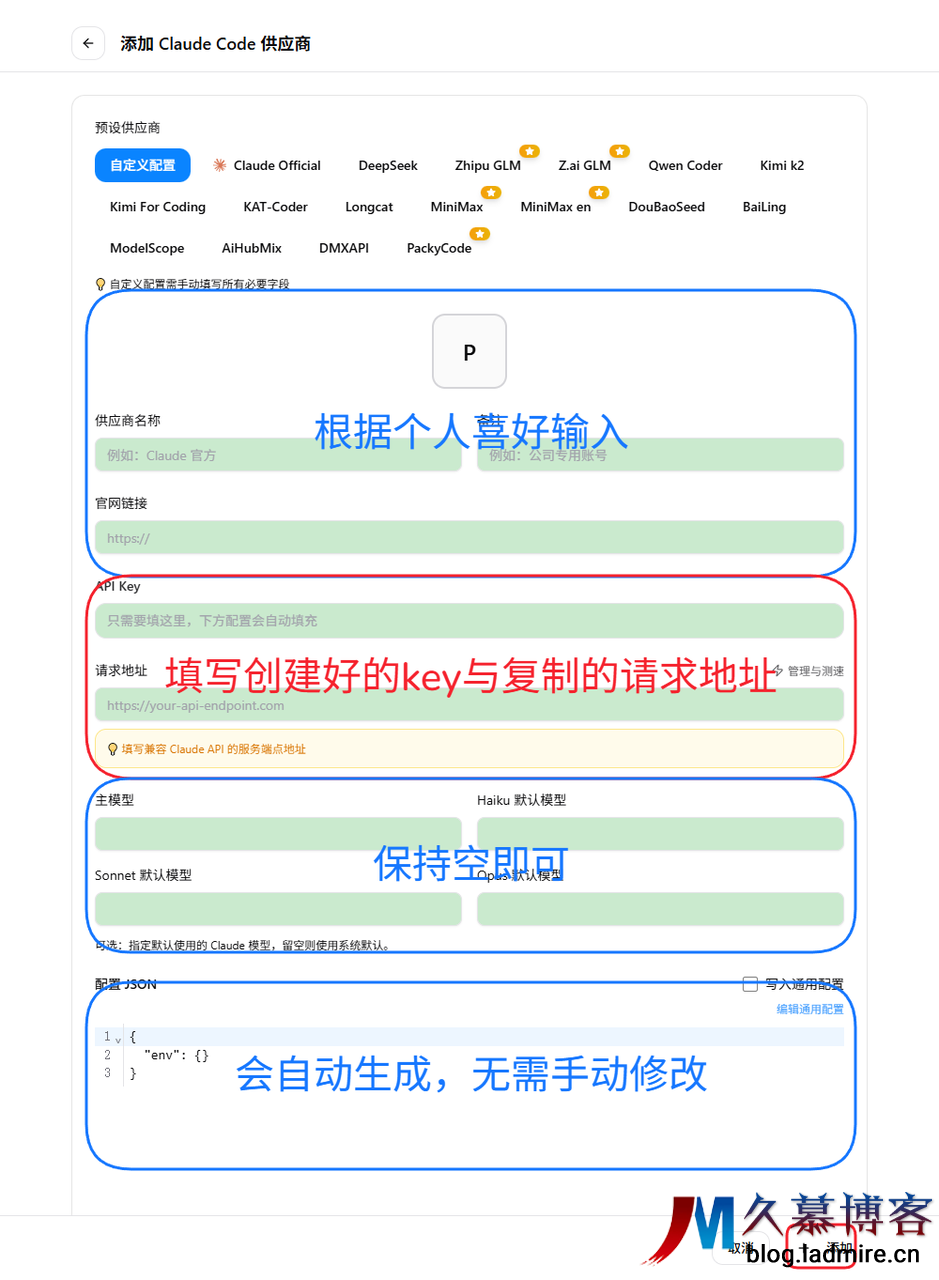Click the back arrow button
This screenshot has height=1280, width=939.
(x=88, y=44)
